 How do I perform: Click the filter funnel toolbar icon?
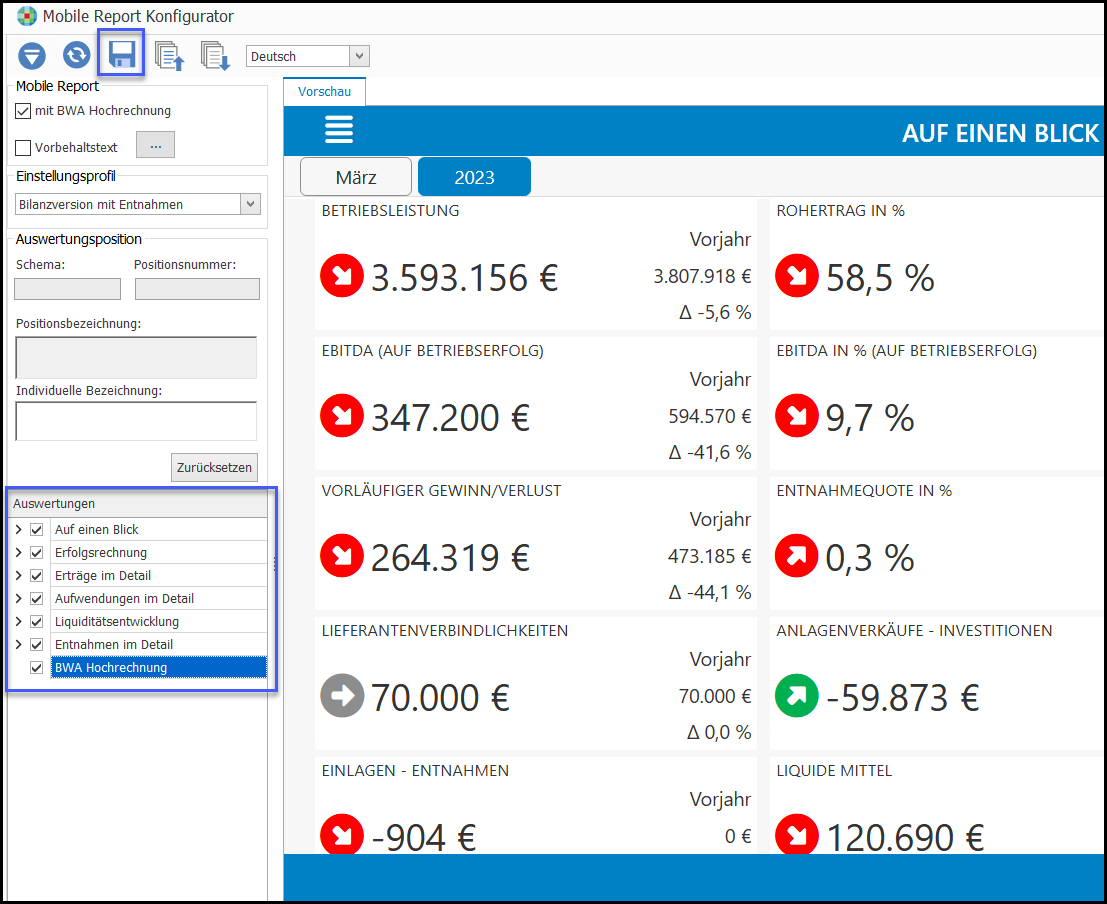pos(32,56)
